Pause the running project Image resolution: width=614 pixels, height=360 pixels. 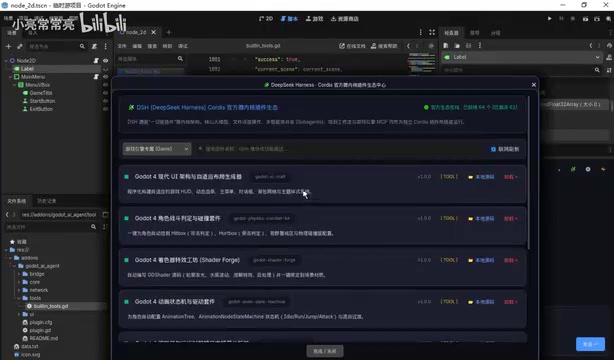[561, 18]
